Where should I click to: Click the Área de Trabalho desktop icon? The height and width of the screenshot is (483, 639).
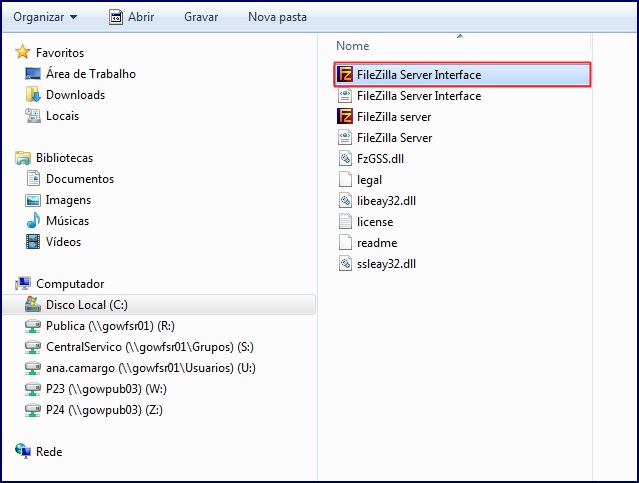point(33,74)
